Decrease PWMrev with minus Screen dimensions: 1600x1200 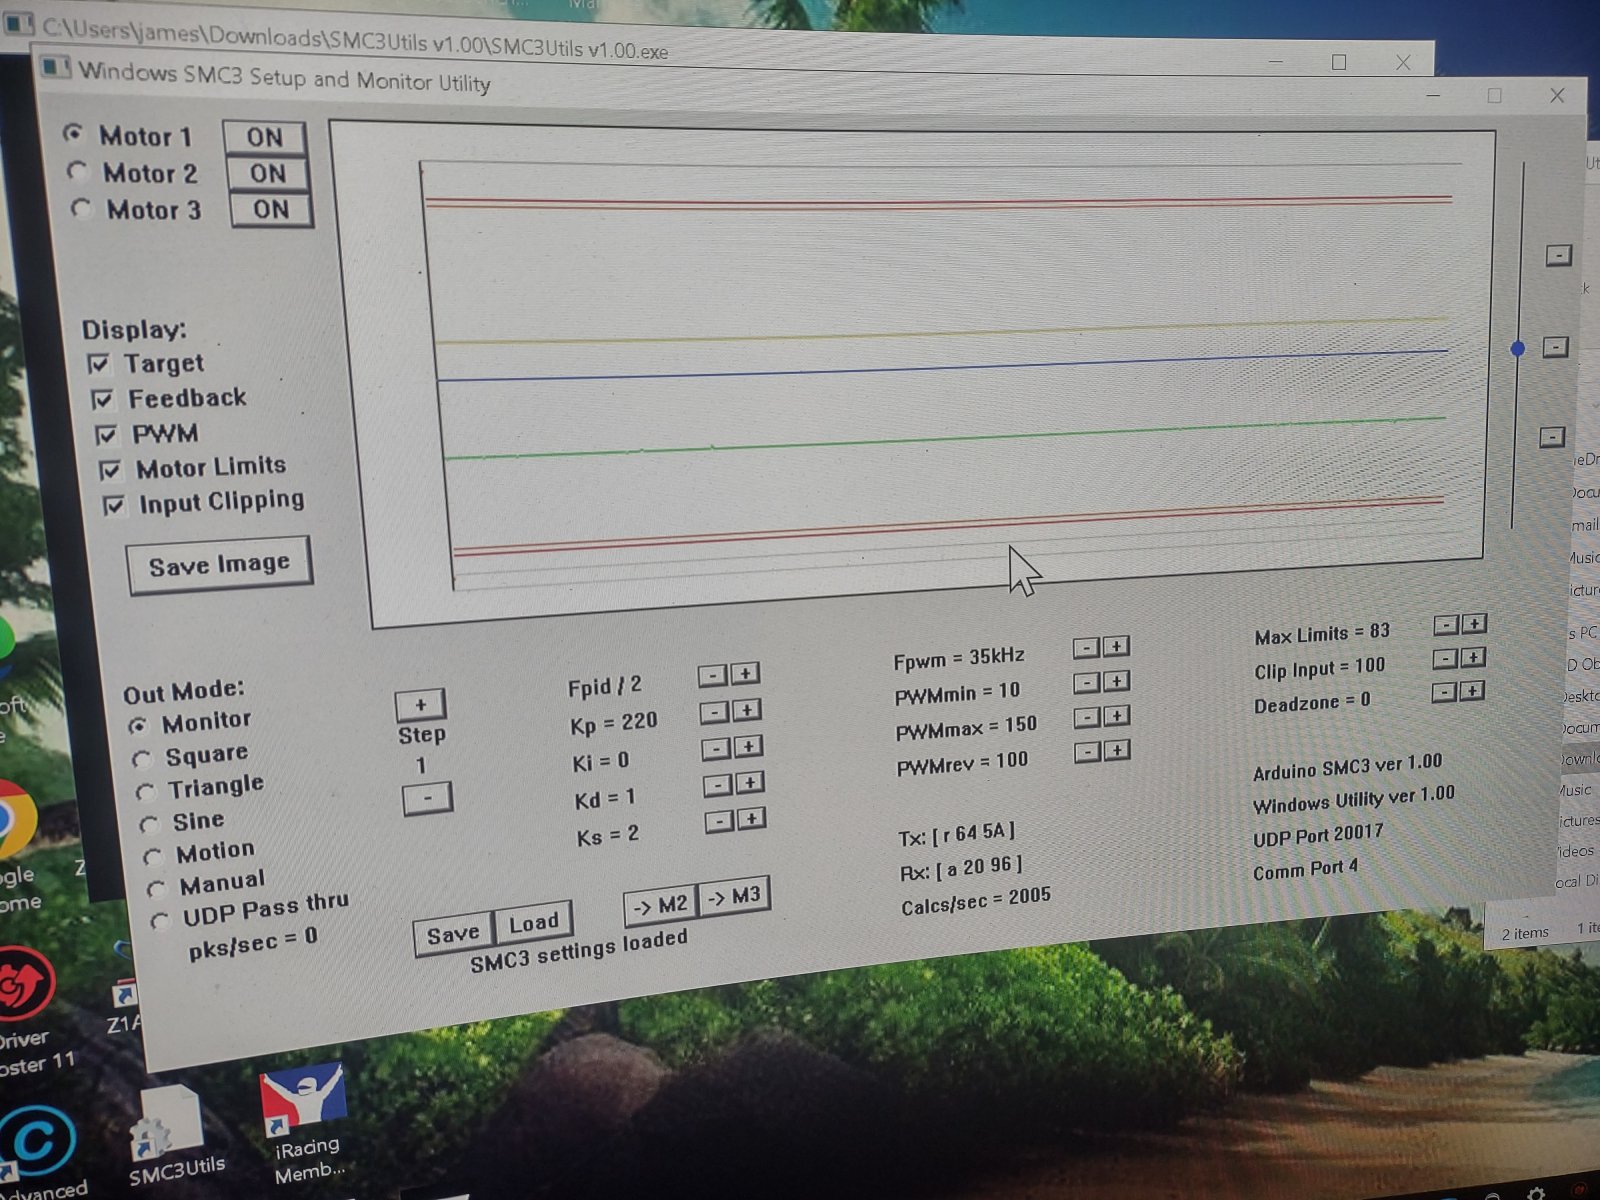point(1088,753)
